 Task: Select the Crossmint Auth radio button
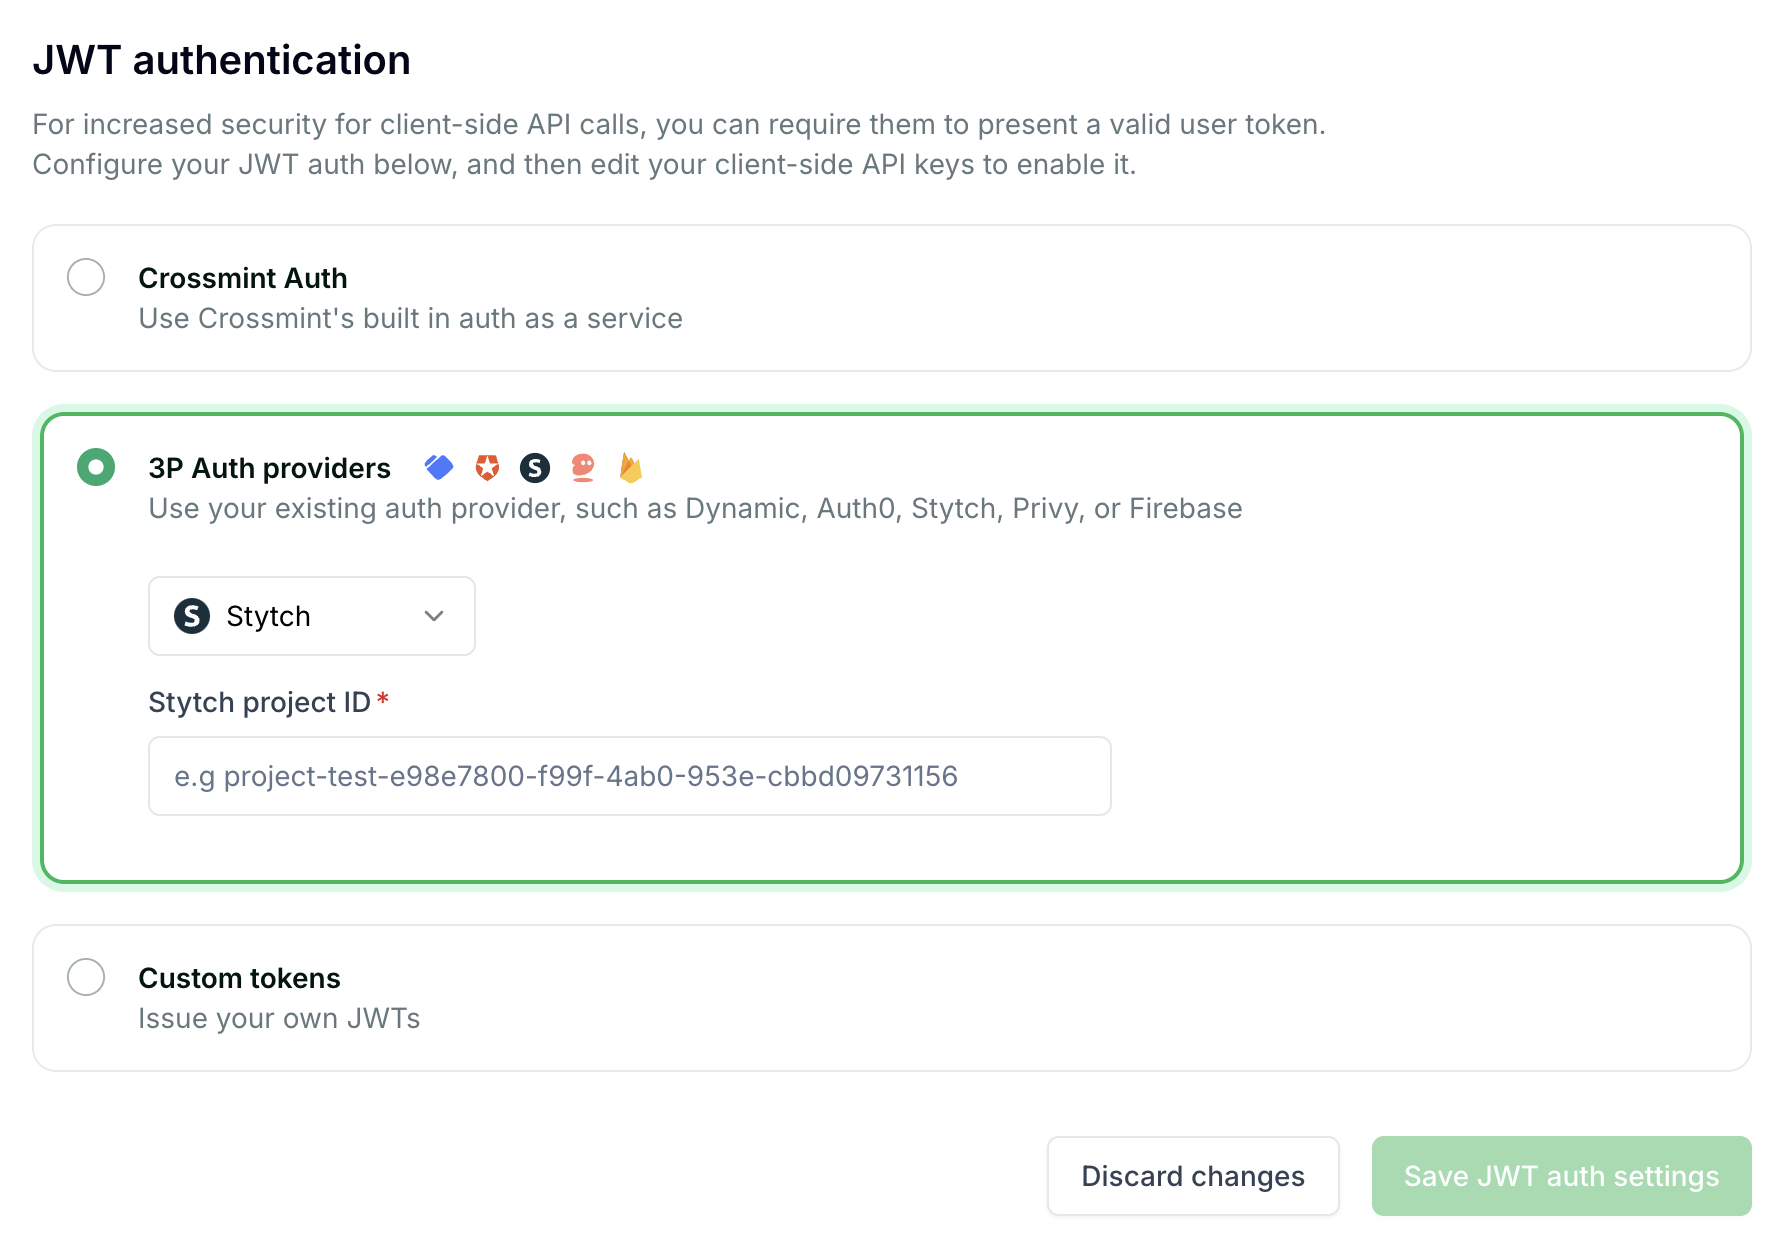[86, 277]
